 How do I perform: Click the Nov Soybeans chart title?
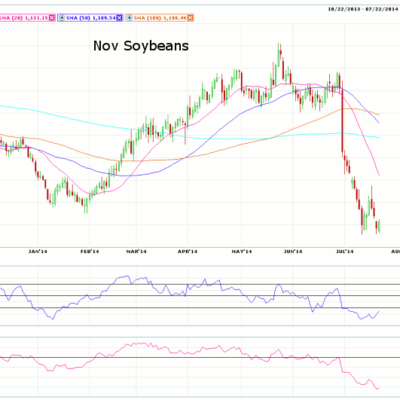point(141,46)
